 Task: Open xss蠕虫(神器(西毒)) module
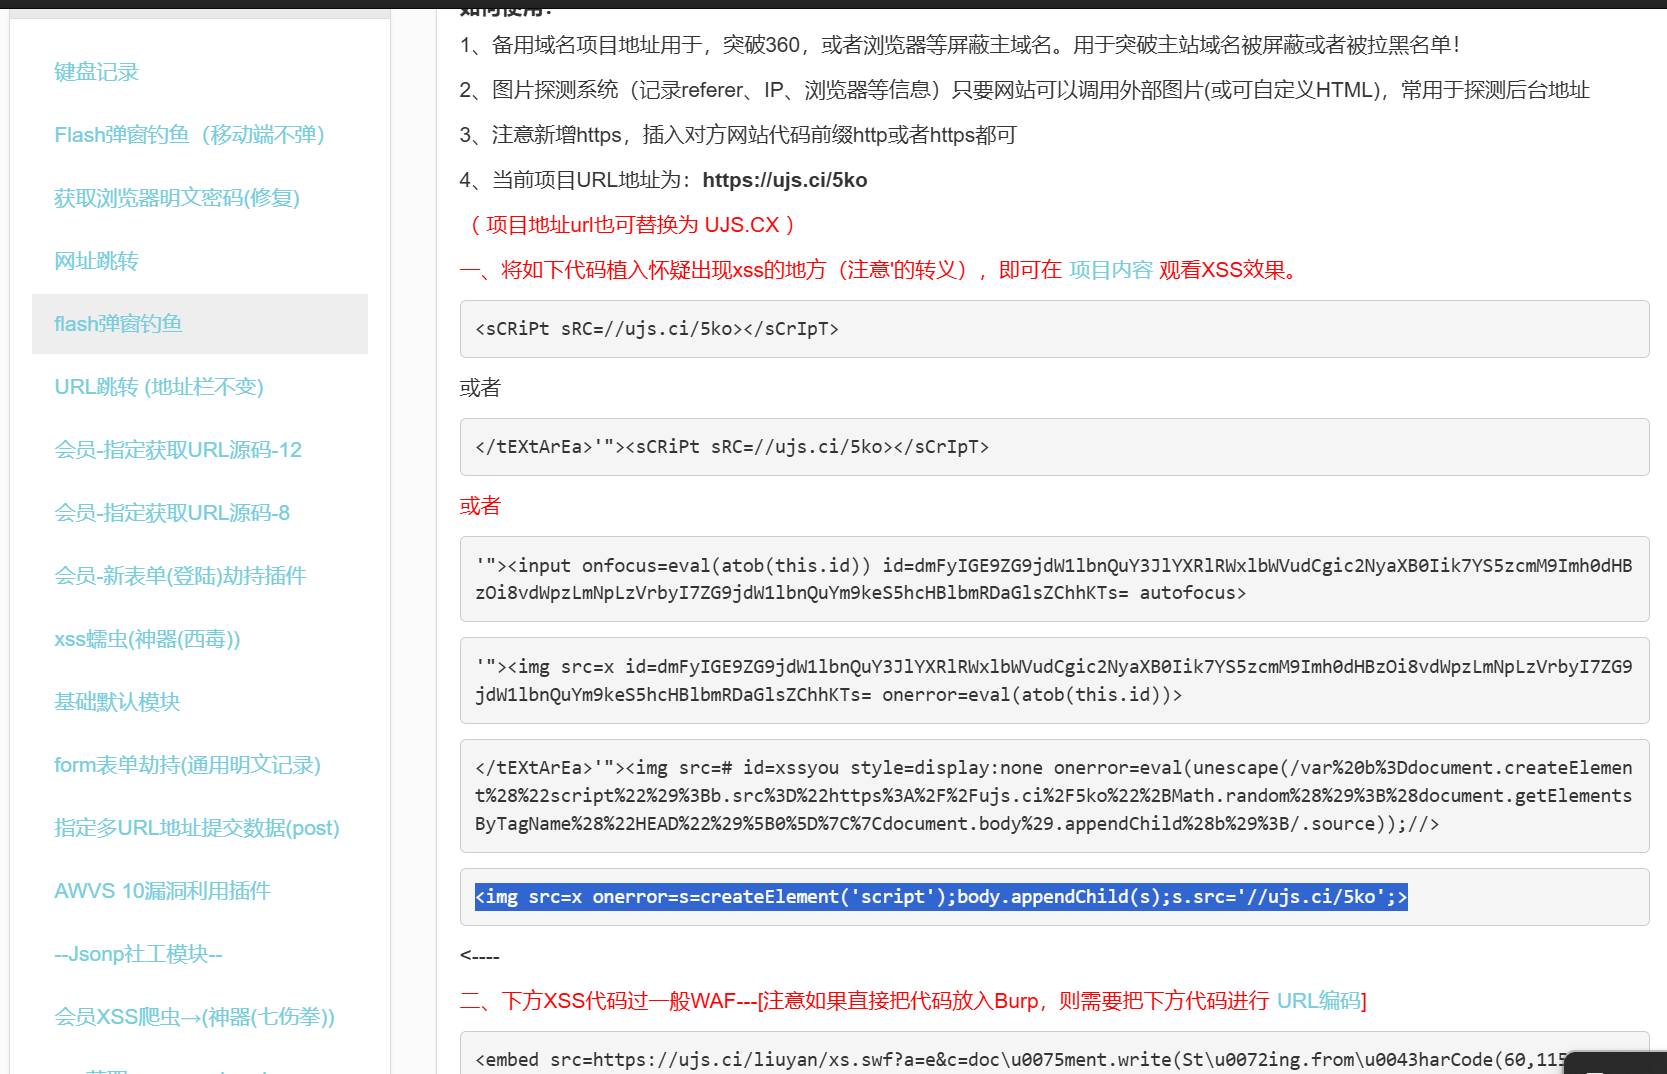tap(147, 639)
